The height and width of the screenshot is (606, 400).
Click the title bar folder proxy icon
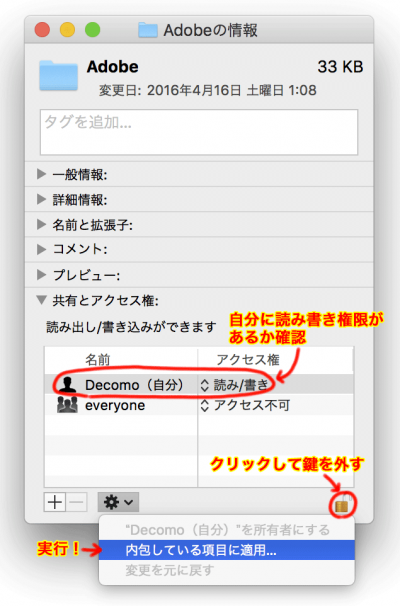pyautogui.click(x=148, y=30)
